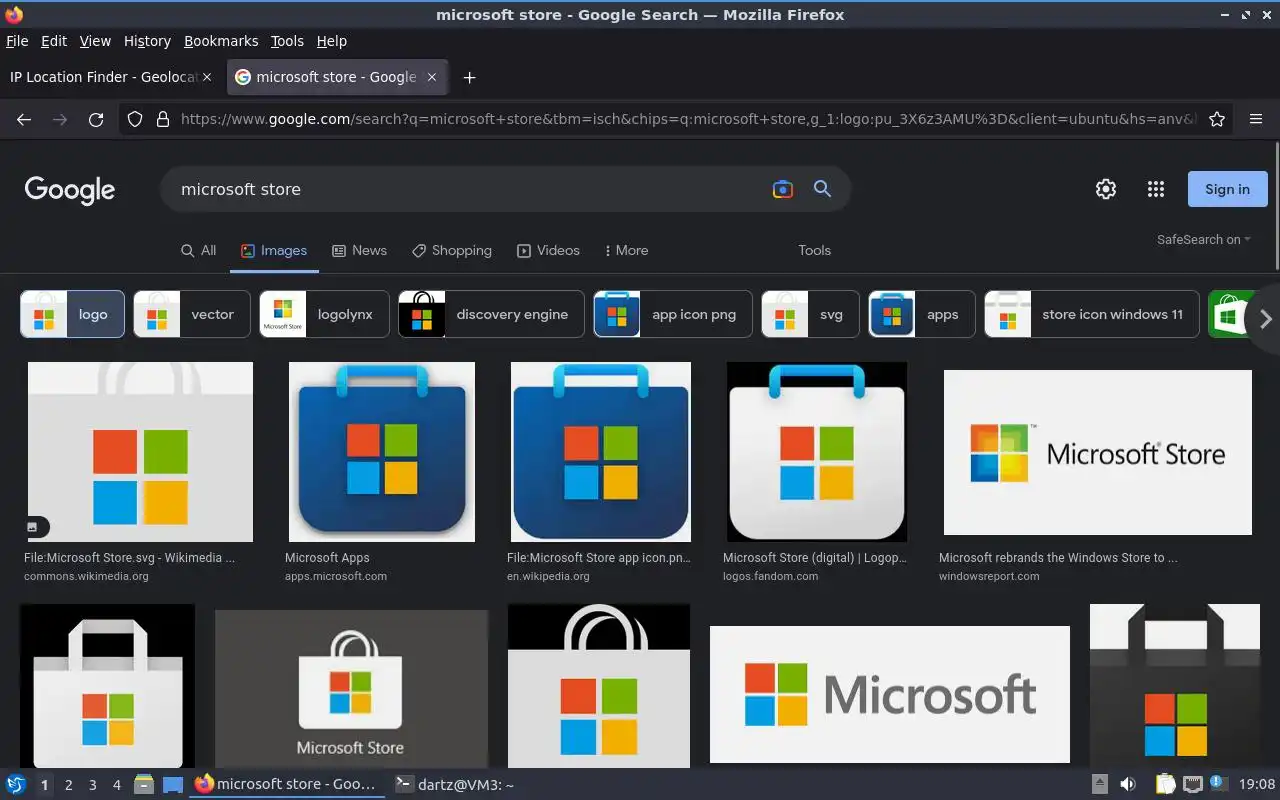
Task: Open the clipboard manager tray icon
Action: pyautogui.click(x=1165, y=785)
